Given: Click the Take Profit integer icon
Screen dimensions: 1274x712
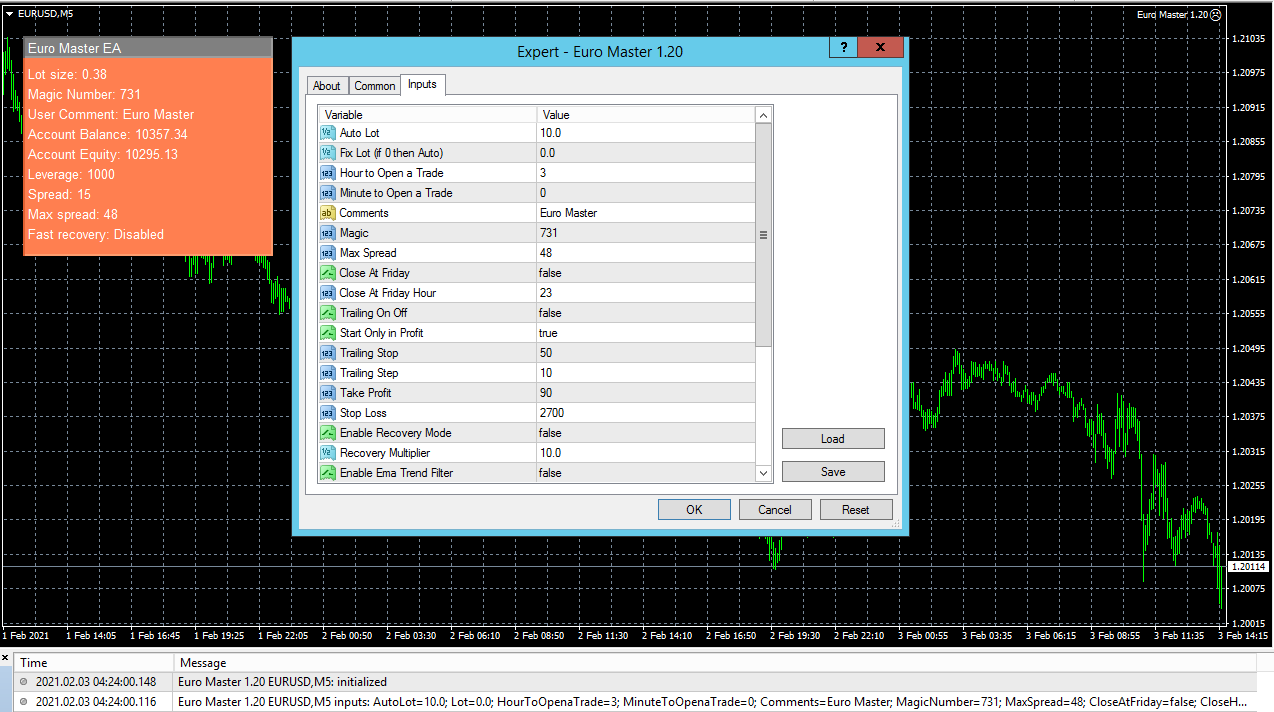Looking at the screenshot, I should click(327, 393).
